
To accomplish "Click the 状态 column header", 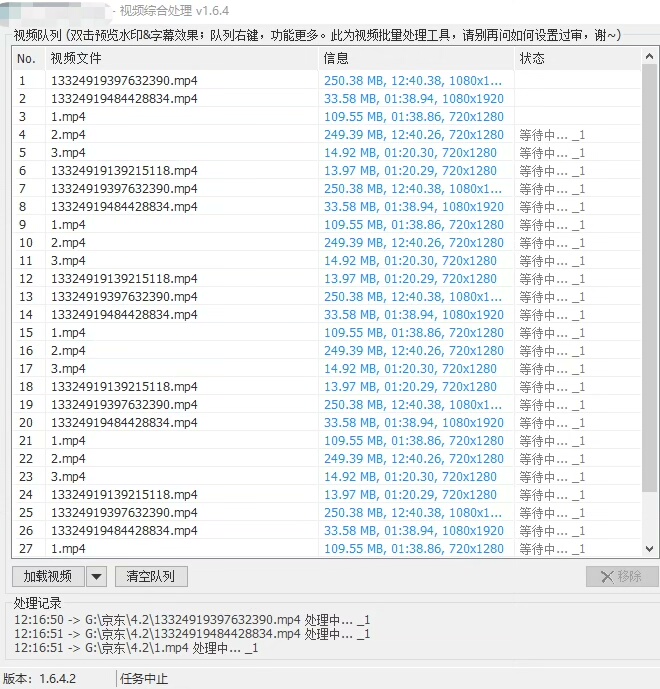I will click(577, 58).
